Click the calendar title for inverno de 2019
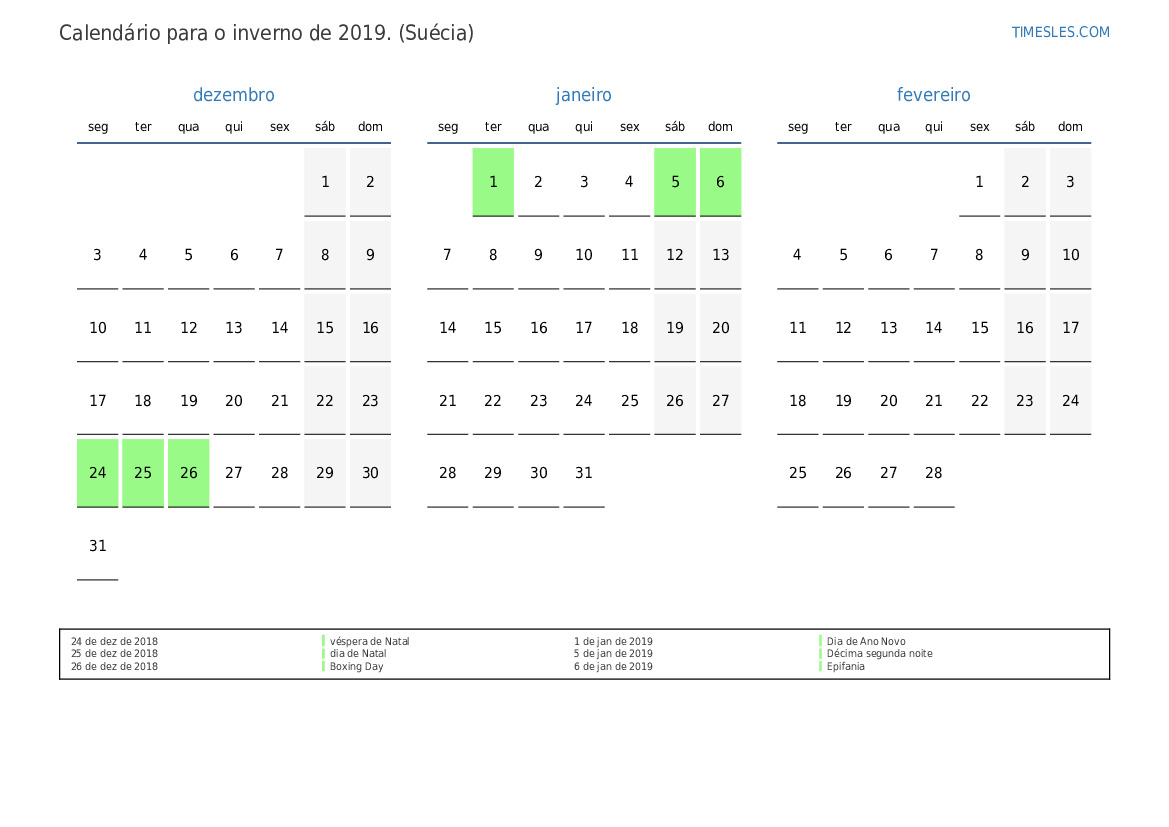1169x827 pixels. pos(266,33)
